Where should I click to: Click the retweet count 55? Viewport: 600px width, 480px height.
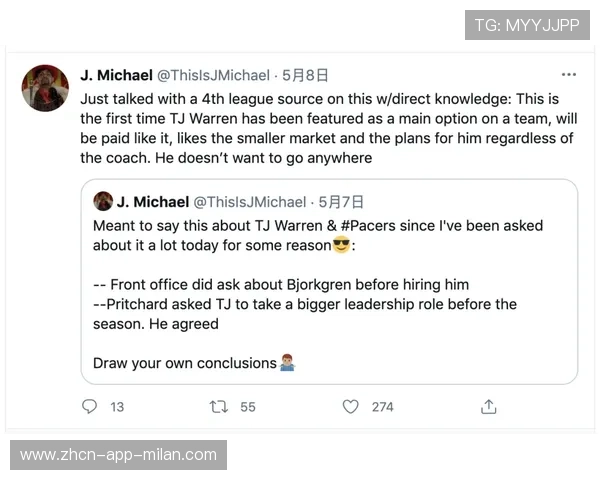point(248,407)
